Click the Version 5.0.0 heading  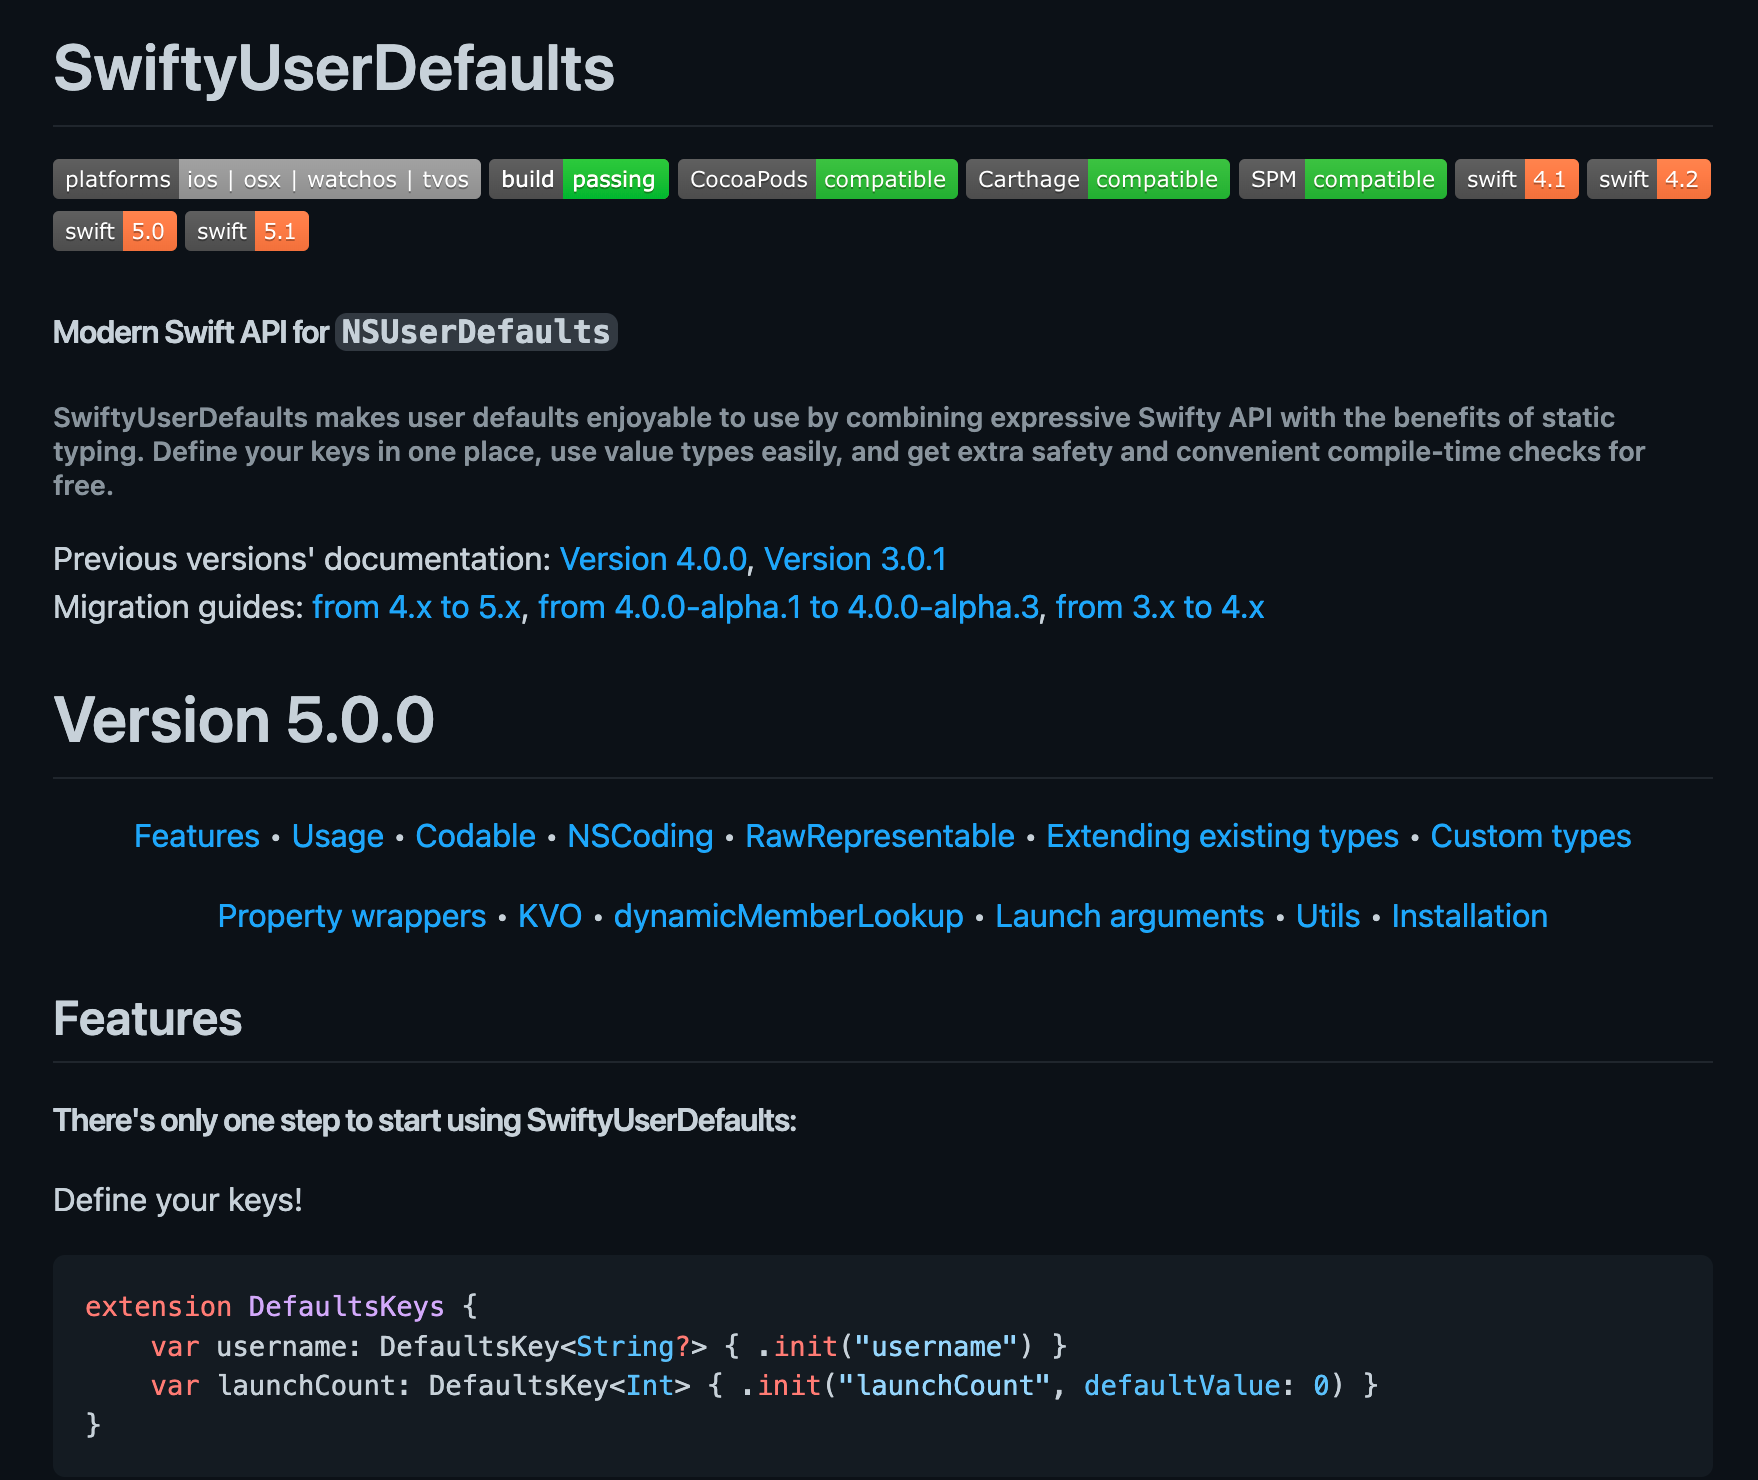(244, 720)
